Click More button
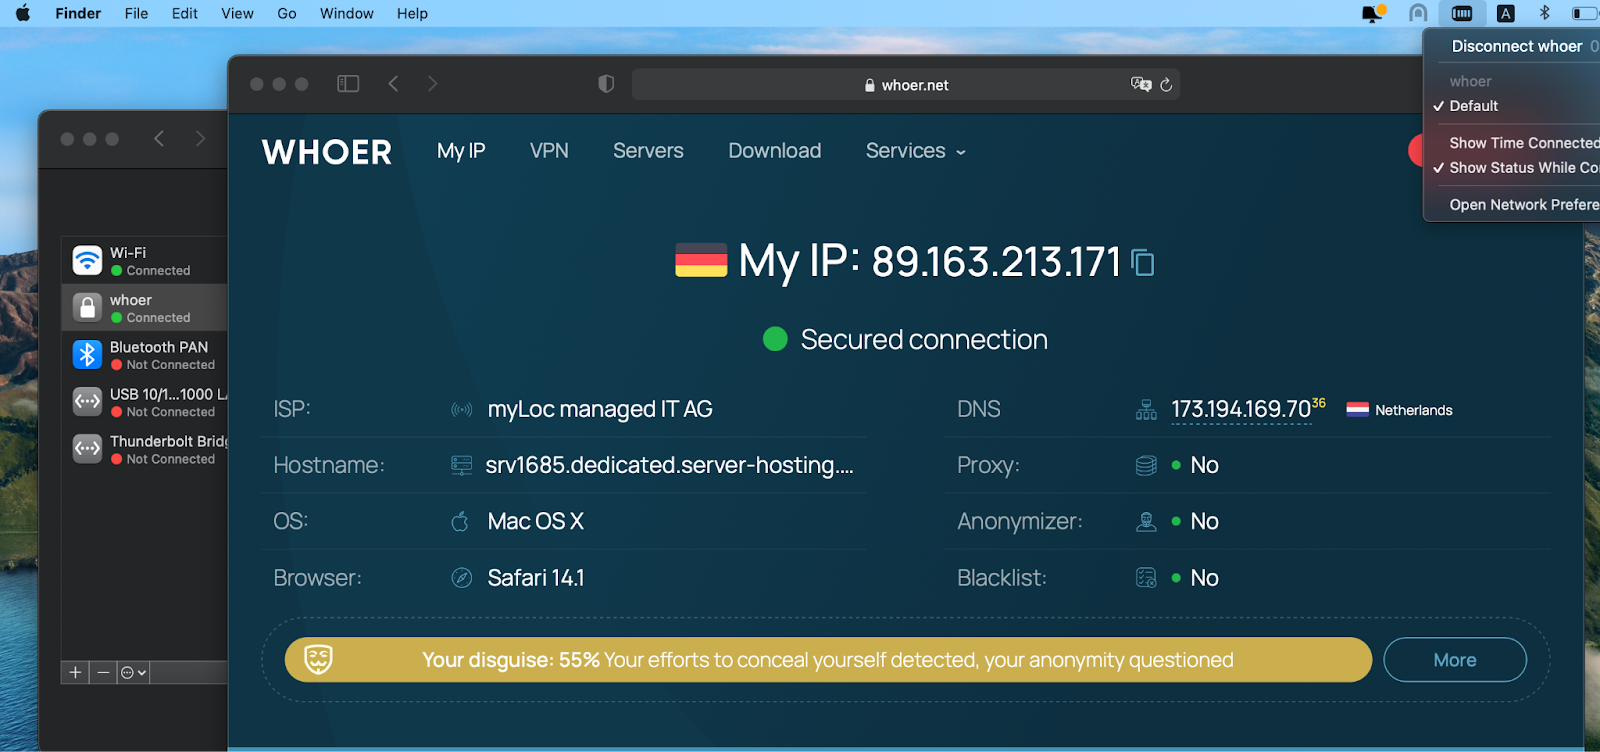This screenshot has height=752, width=1600. 1455,660
